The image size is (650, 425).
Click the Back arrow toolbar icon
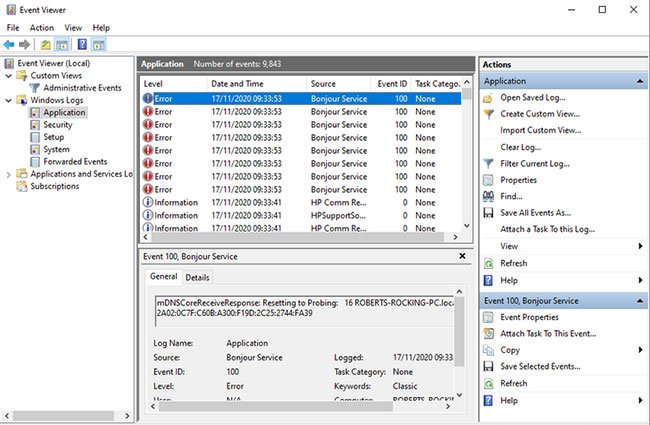[9, 44]
